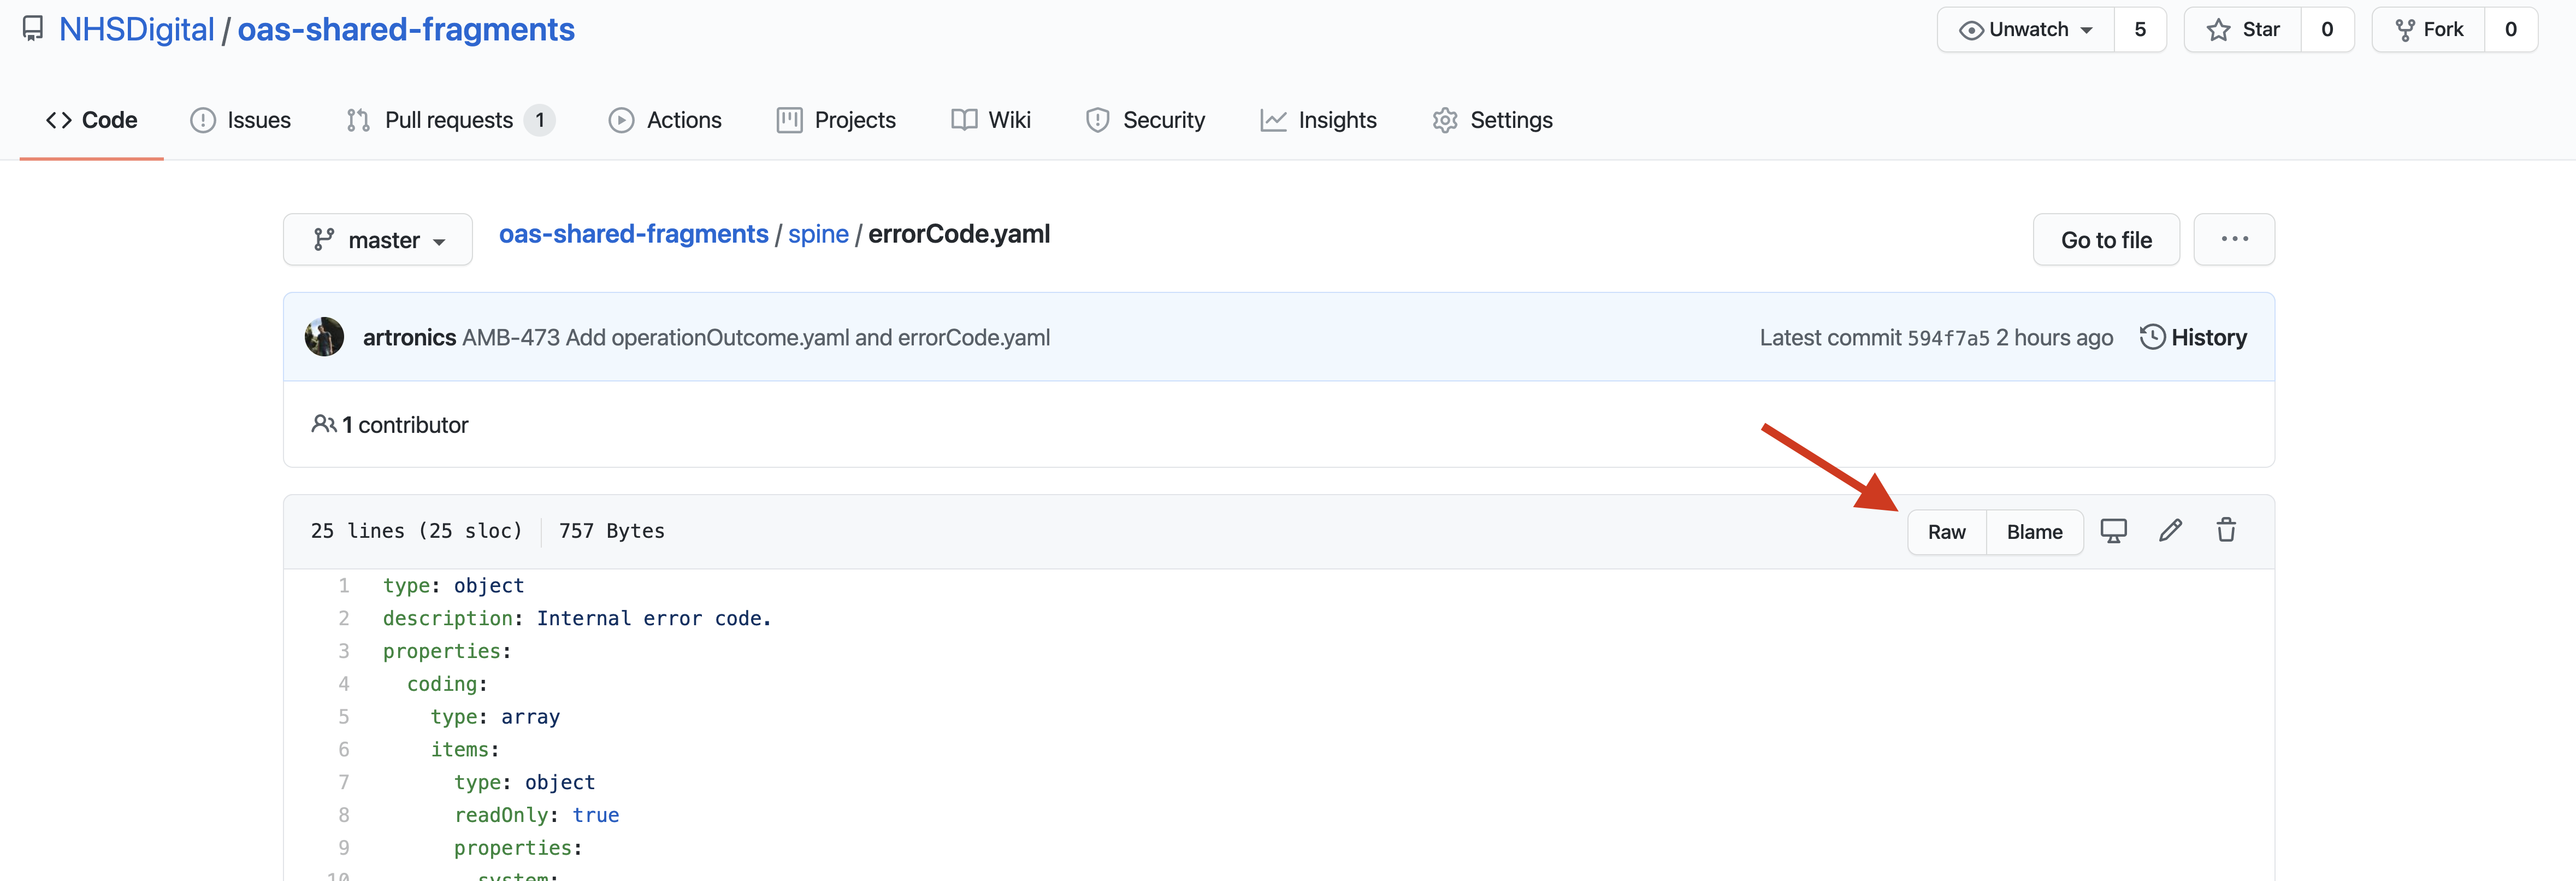This screenshot has width=2576, height=881.
Task: Open file in GitHub Desktop icon
Action: 2112,531
